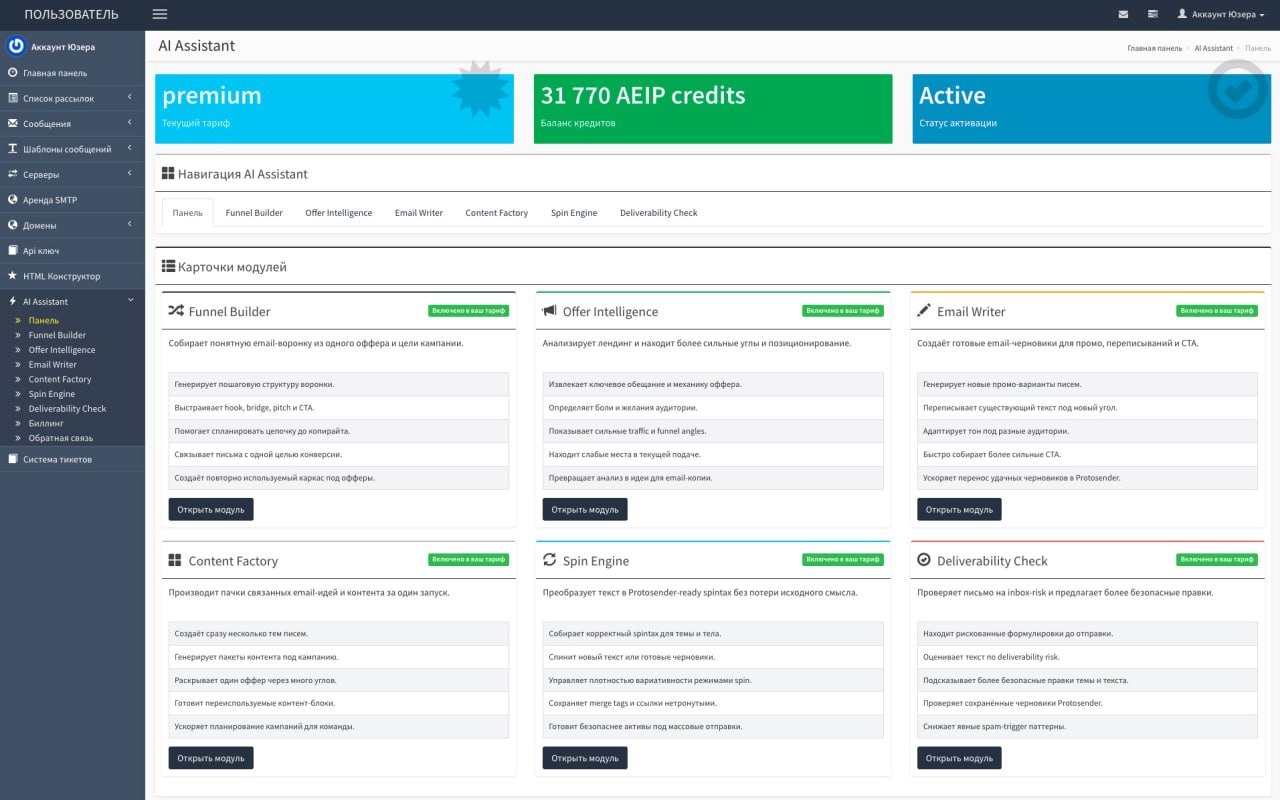Click the Offer Intelligence megaphone icon

(x=549, y=311)
